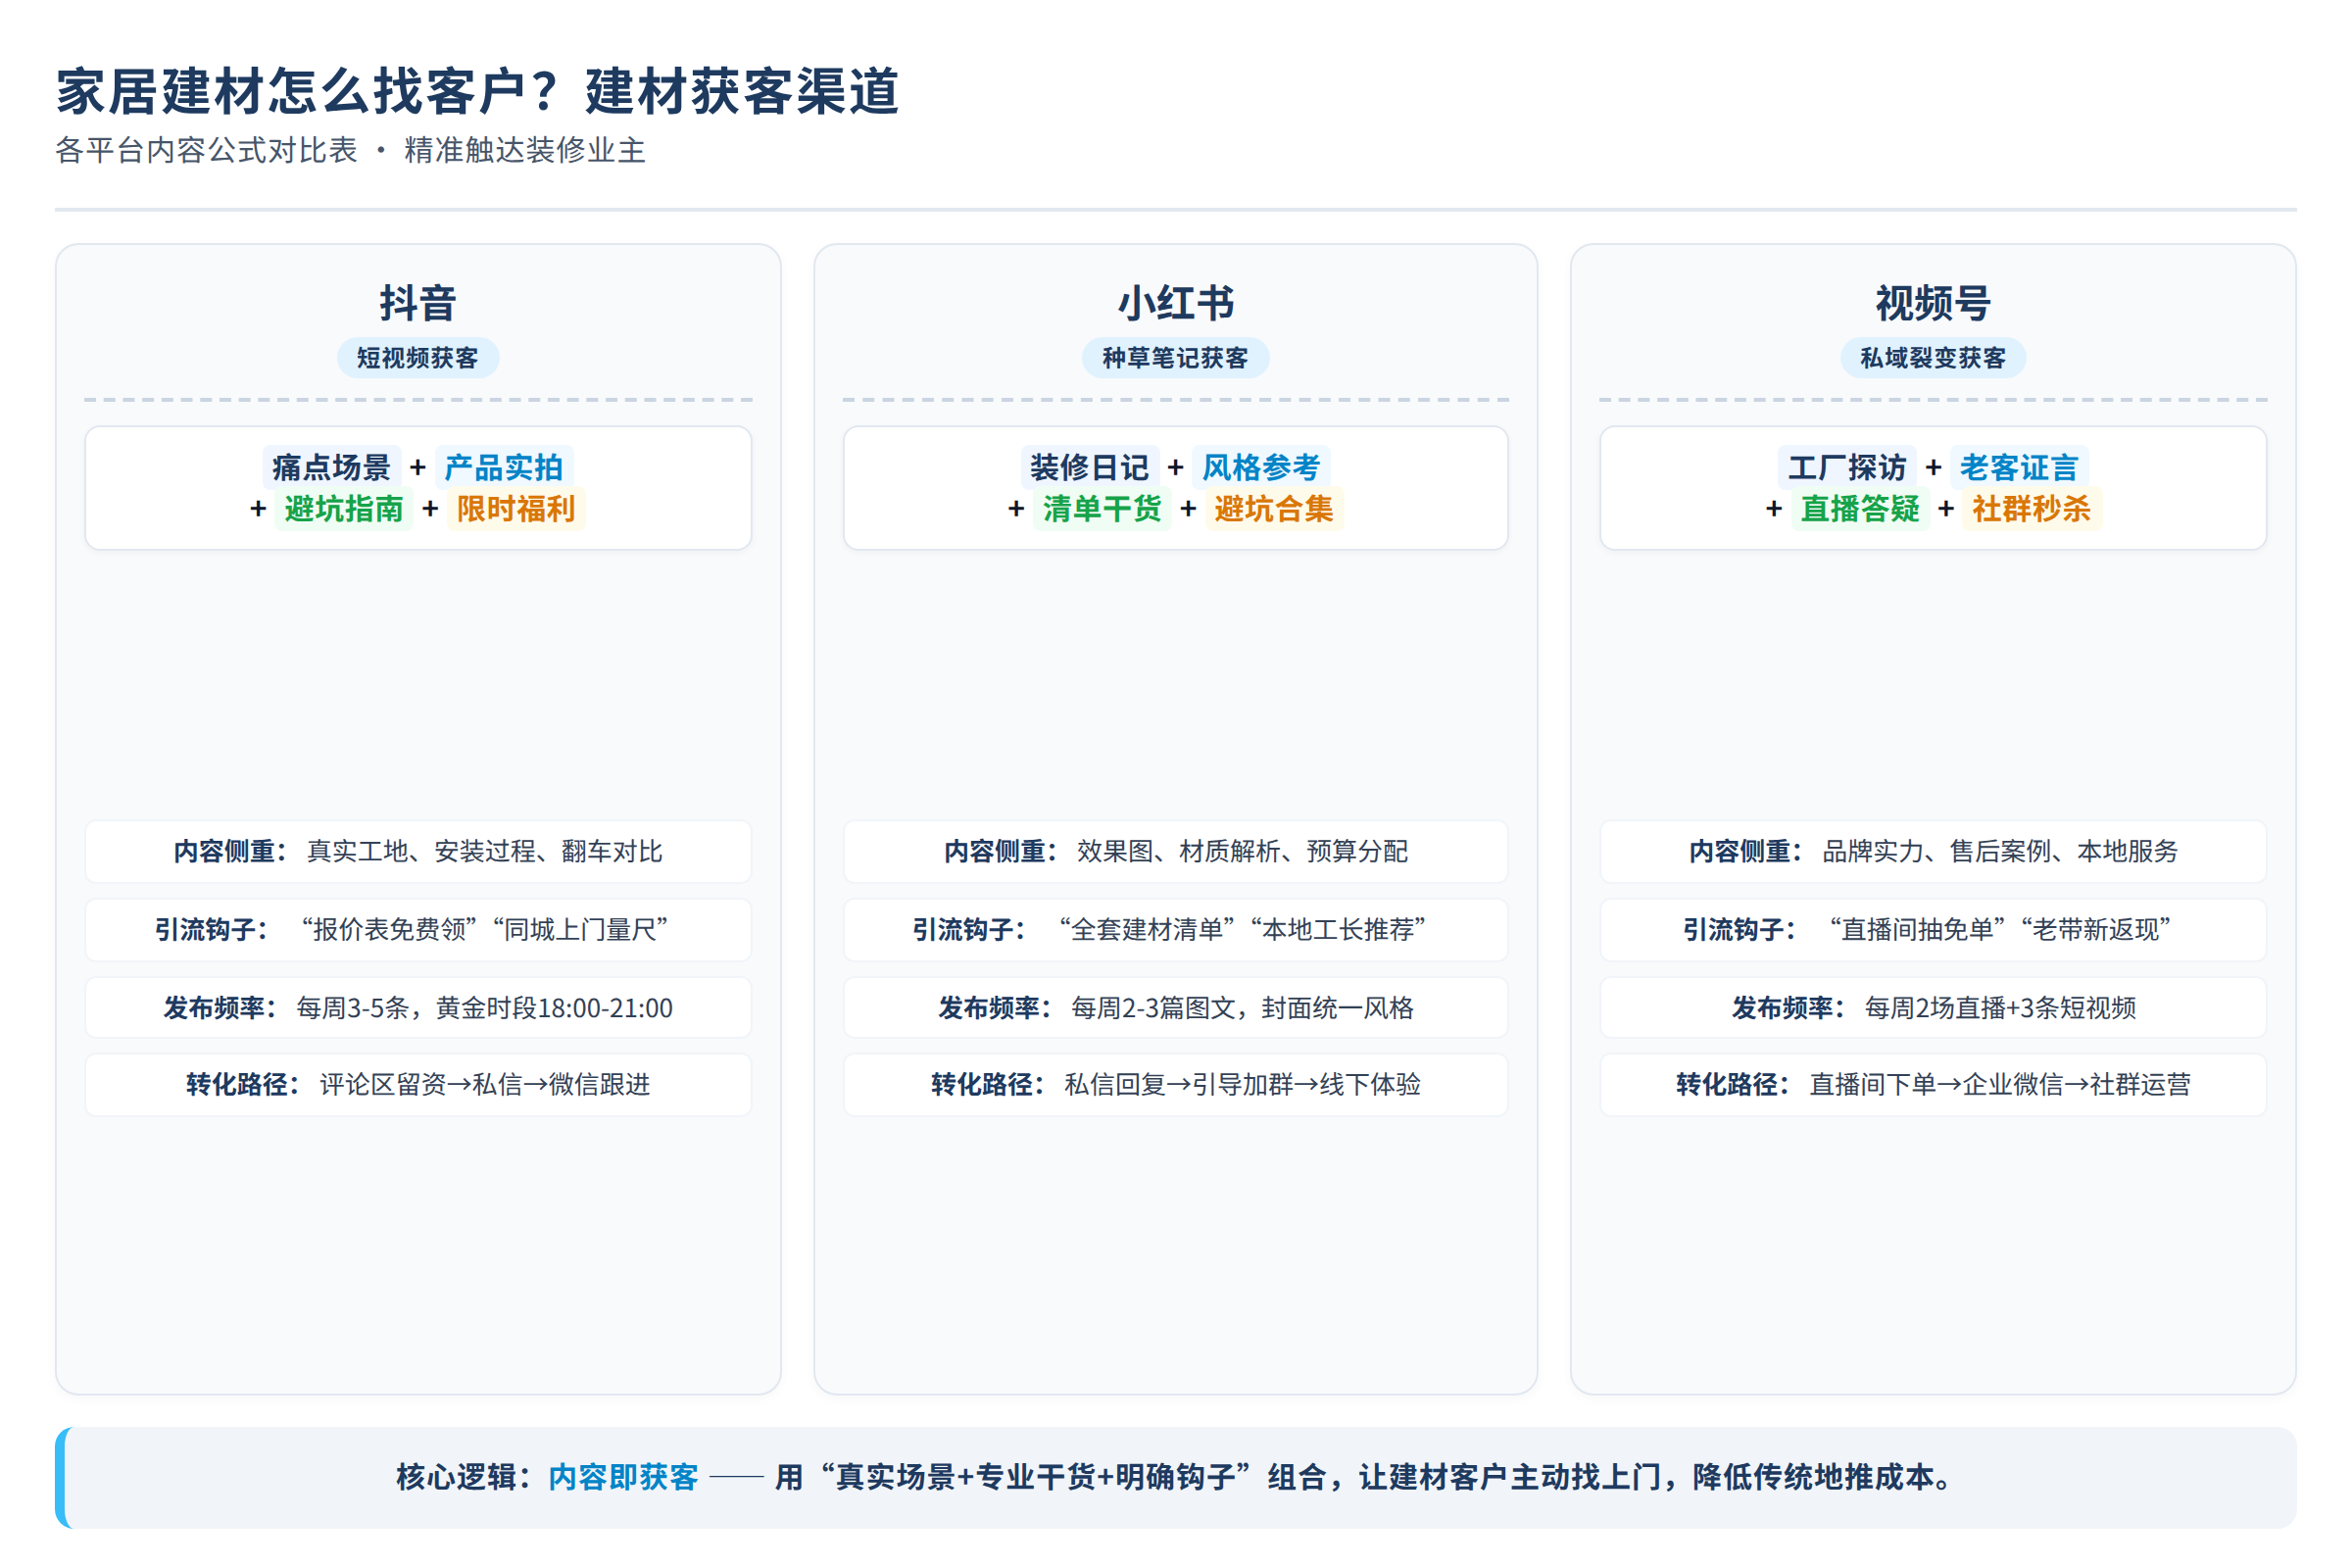Select the 抖音 column heading
The width and height of the screenshot is (2352, 1568).
tap(418, 303)
